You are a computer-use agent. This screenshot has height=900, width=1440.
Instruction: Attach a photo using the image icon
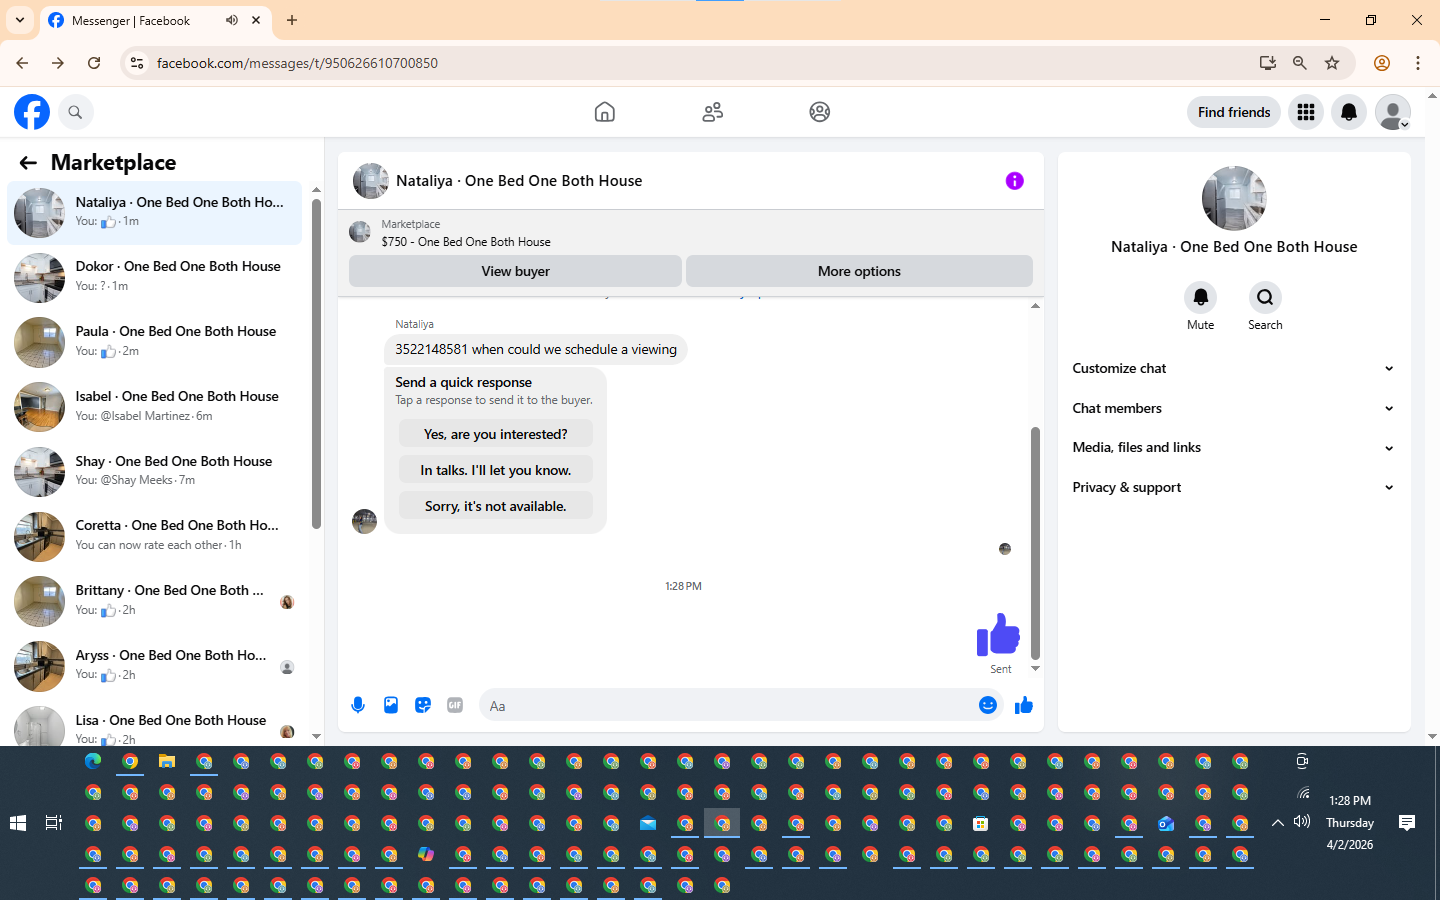pyautogui.click(x=391, y=705)
